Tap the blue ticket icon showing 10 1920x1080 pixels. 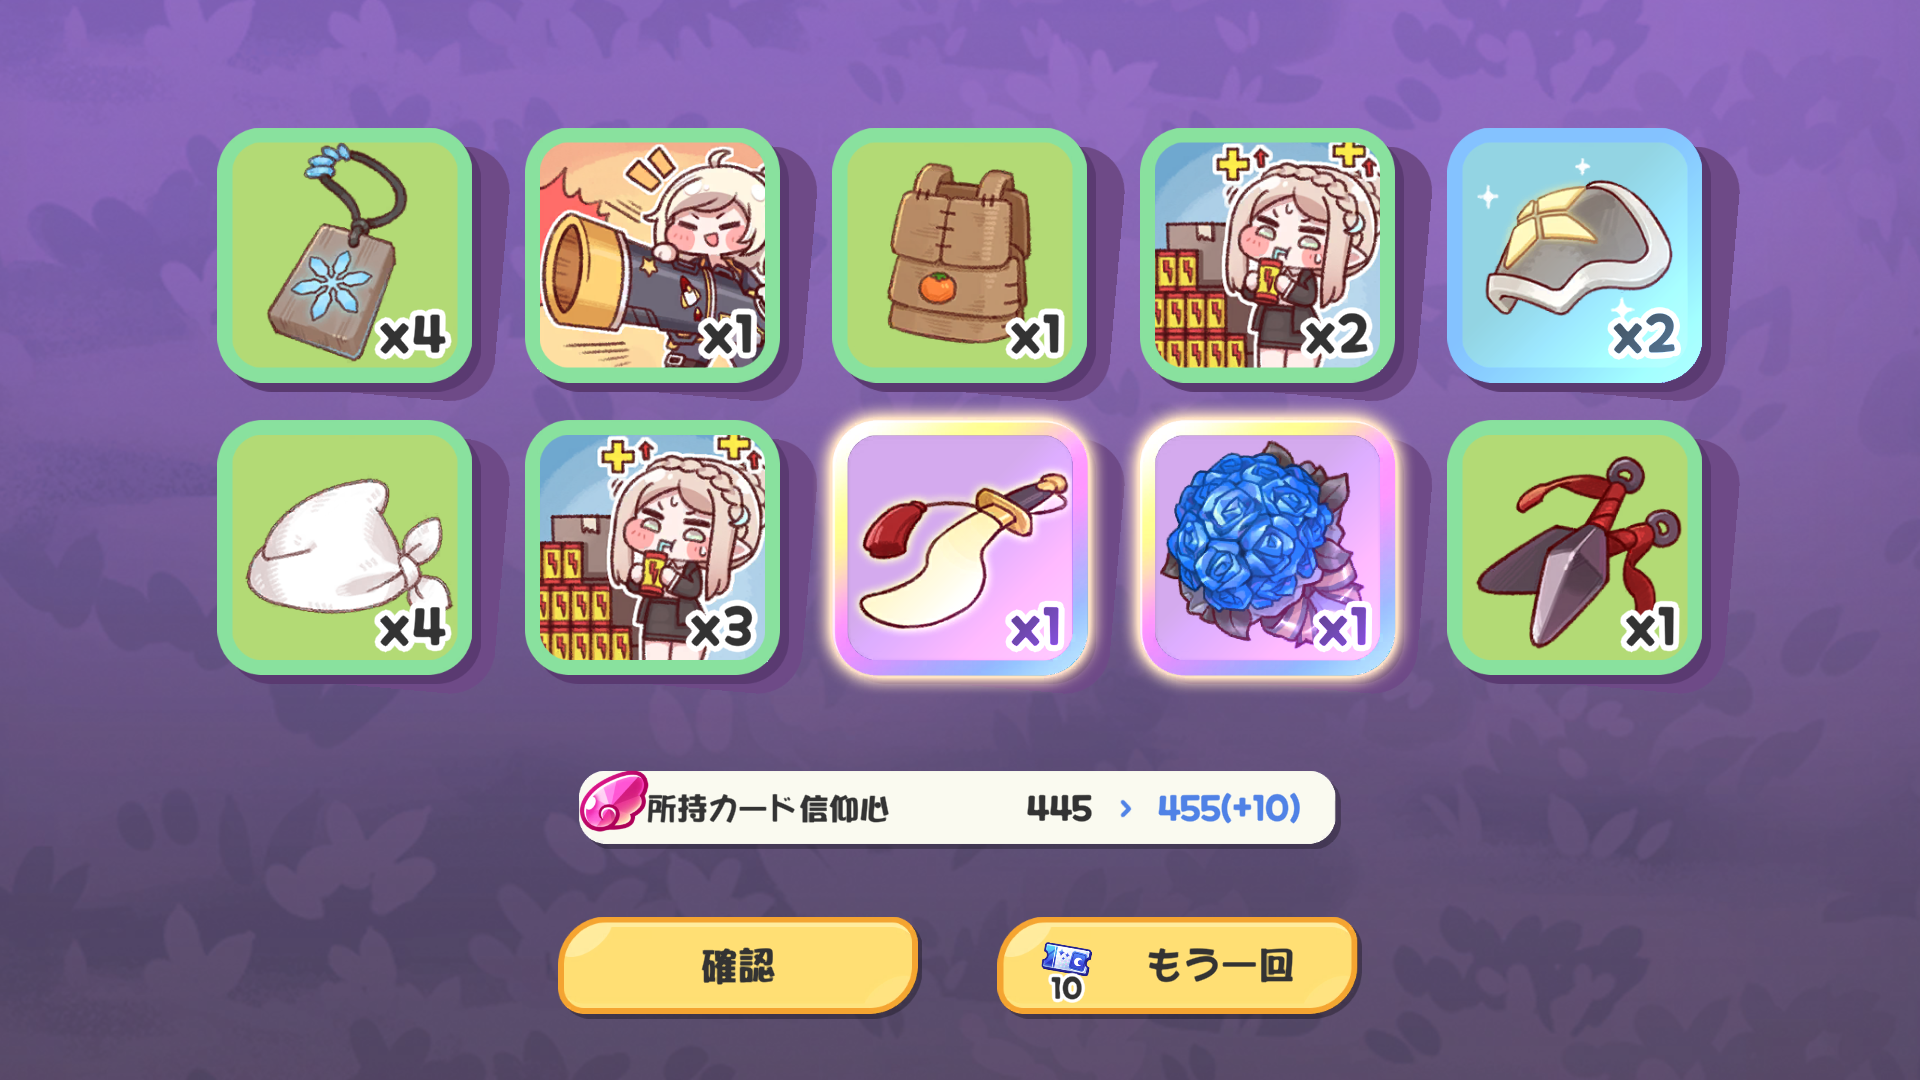[1066, 970]
